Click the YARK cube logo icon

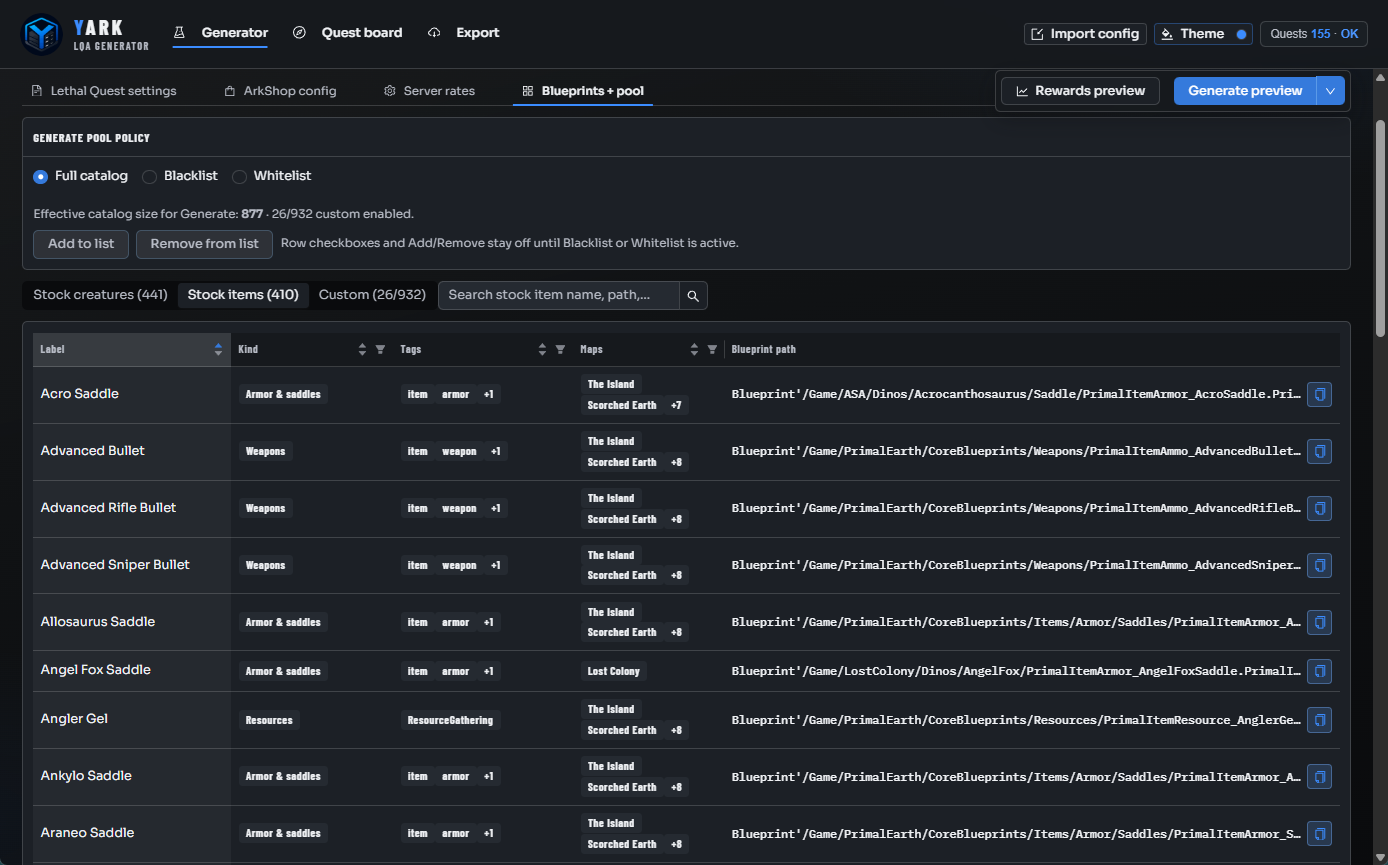click(x=42, y=34)
